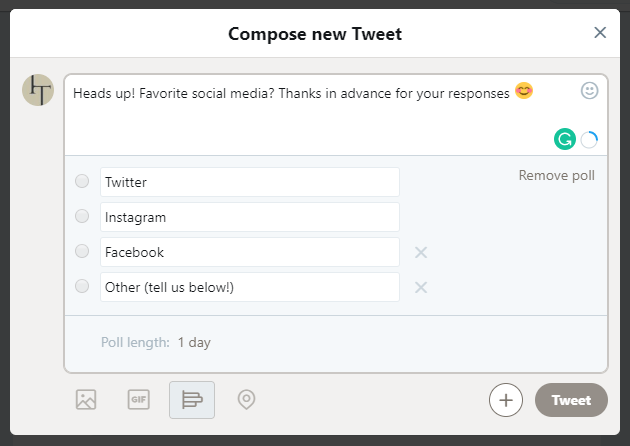Click the Remove poll link
The height and width of the screenshot is (446, 630).
click(x=556, y=175)
